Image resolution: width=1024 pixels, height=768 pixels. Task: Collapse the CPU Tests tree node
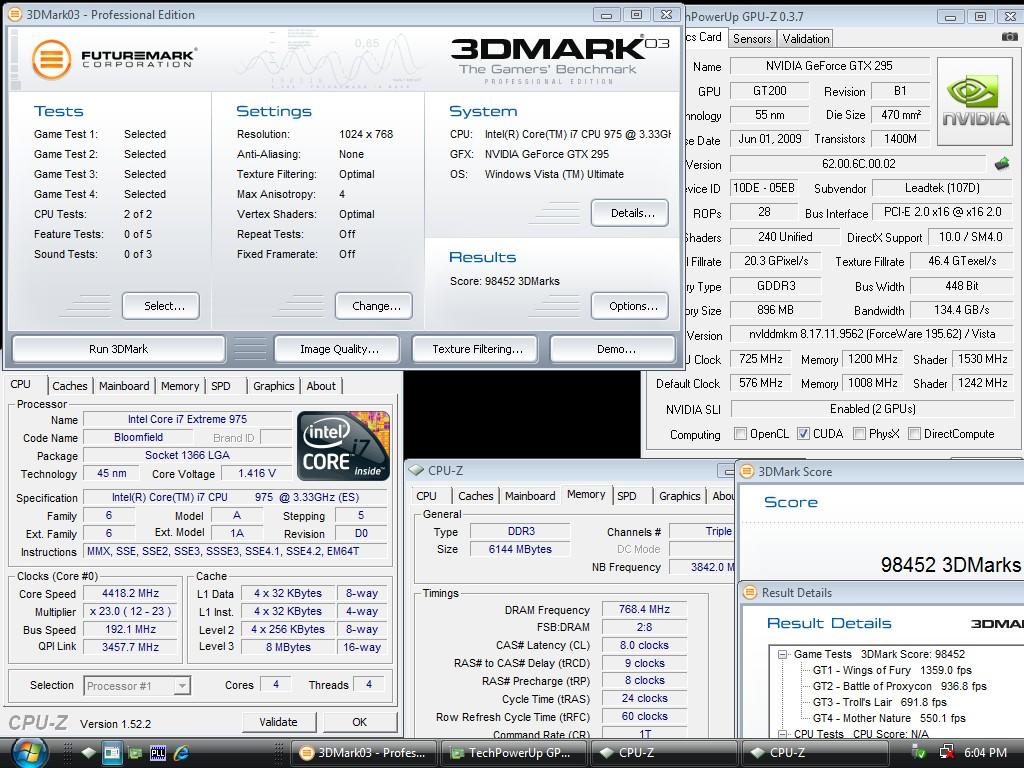tap(782, 734)
